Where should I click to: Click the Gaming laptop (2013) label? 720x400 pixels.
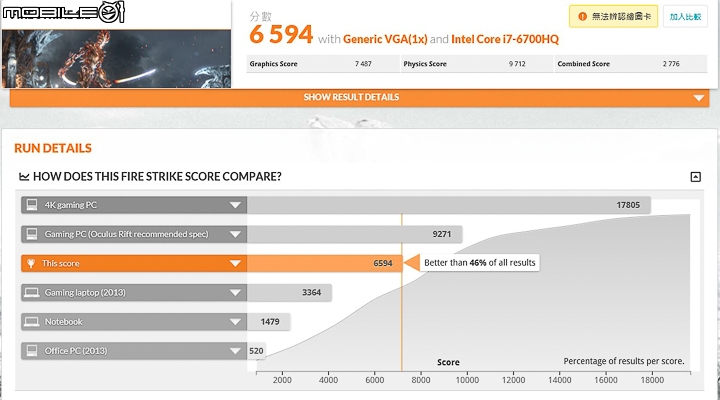(85, 293)
